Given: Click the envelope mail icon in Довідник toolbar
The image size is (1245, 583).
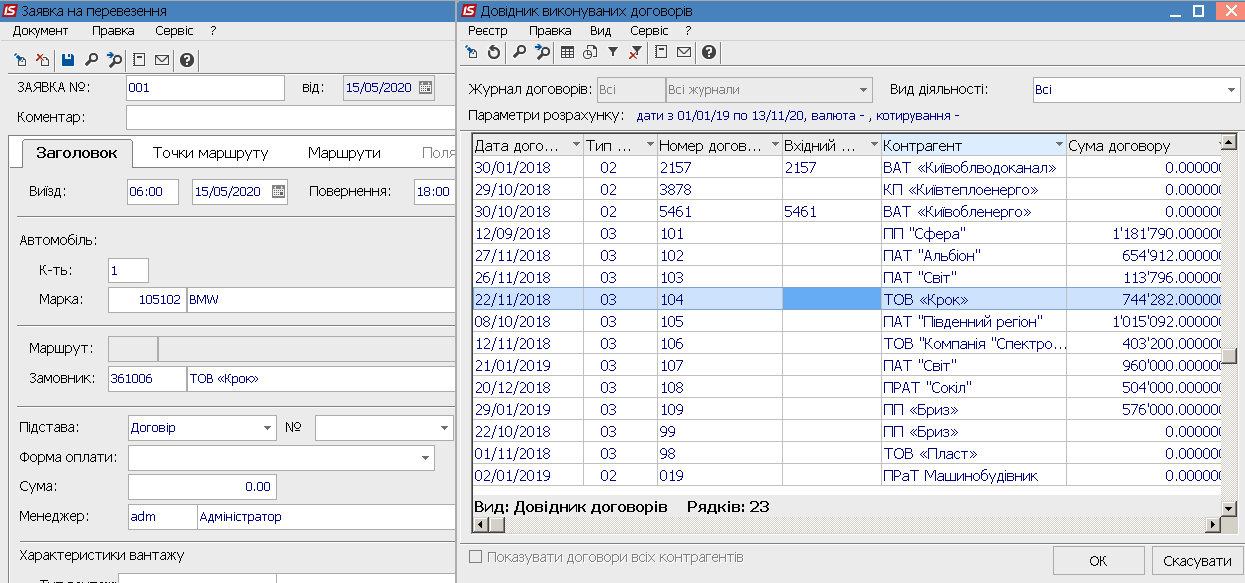Looking at the screenshot, I should coord(684,52).
